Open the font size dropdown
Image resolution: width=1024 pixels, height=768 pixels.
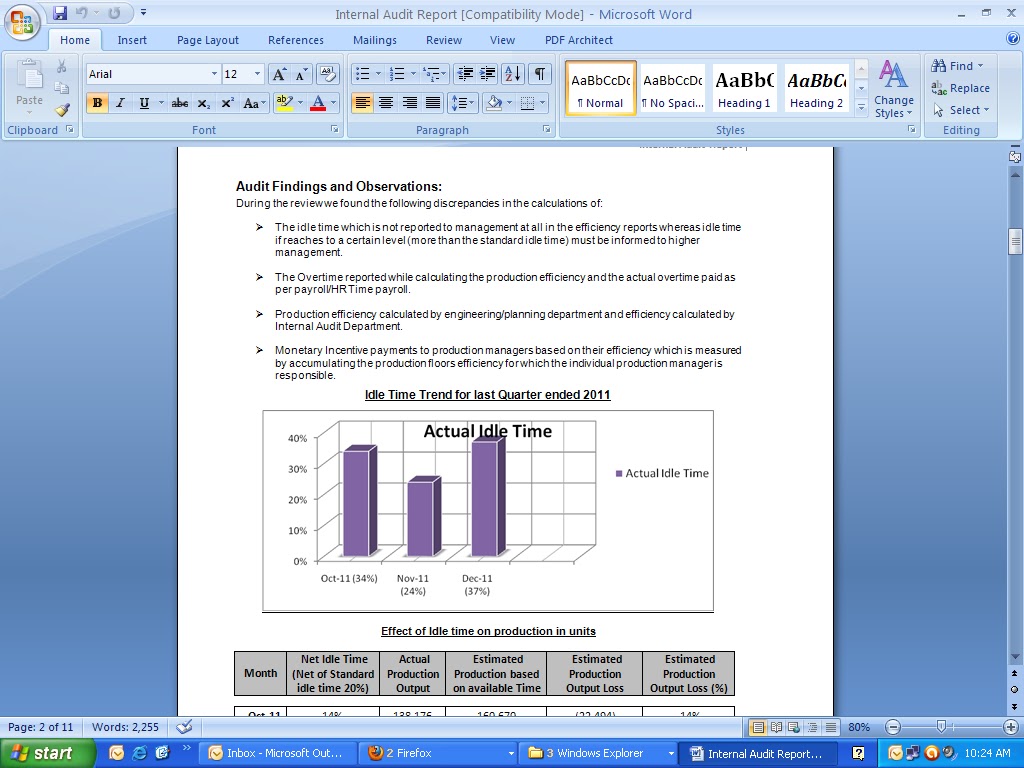pyautogui.click(x=257, y=74)
